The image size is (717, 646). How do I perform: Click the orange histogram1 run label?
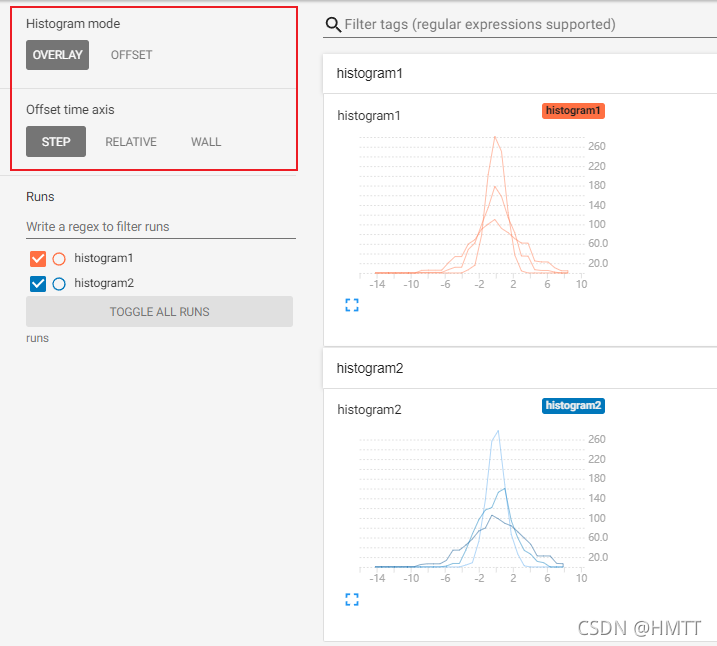click(x=573, y=111)
